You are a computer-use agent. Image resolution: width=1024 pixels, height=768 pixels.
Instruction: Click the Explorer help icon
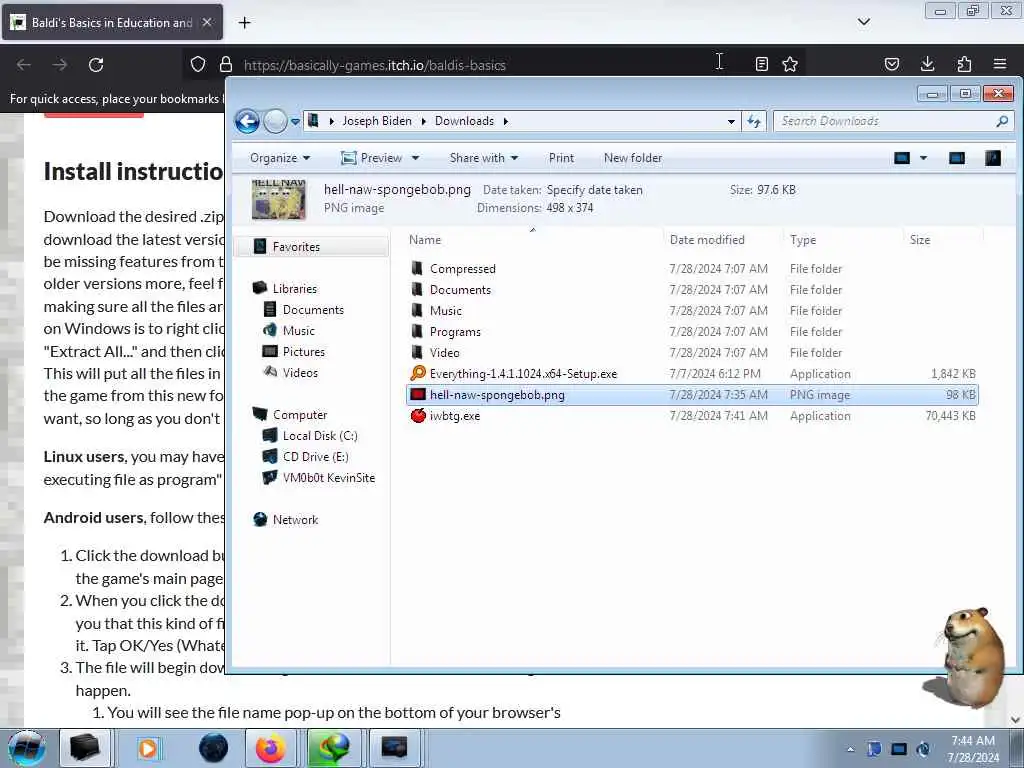tap(993, 158)
